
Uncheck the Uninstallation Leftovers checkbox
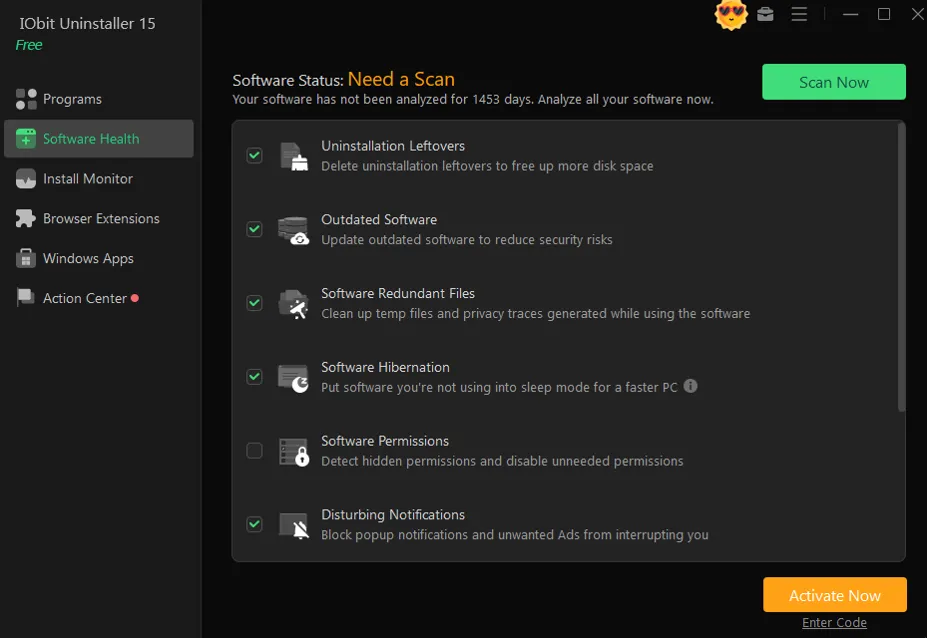(x=254, y=156)
